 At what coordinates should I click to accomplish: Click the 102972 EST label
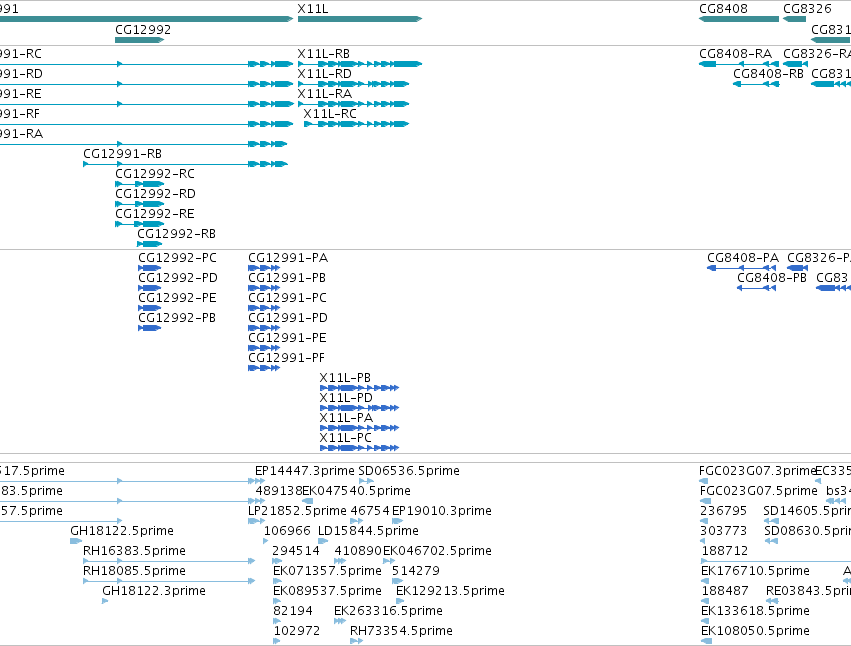(296, 632)
